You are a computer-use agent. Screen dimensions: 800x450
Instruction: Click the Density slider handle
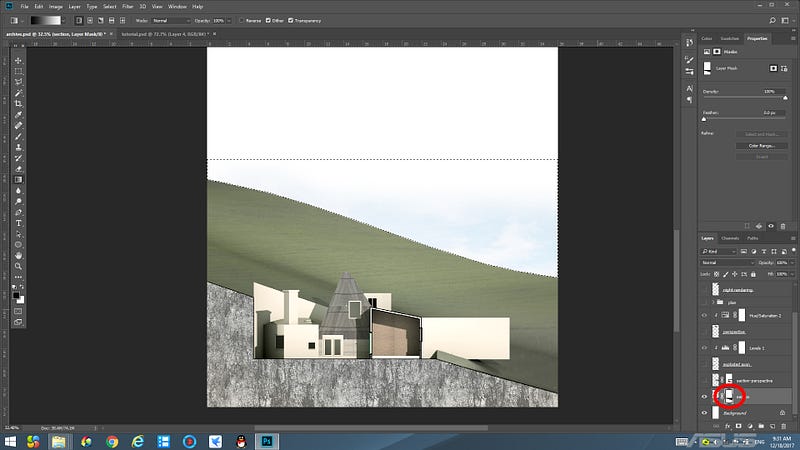(785, 98)
